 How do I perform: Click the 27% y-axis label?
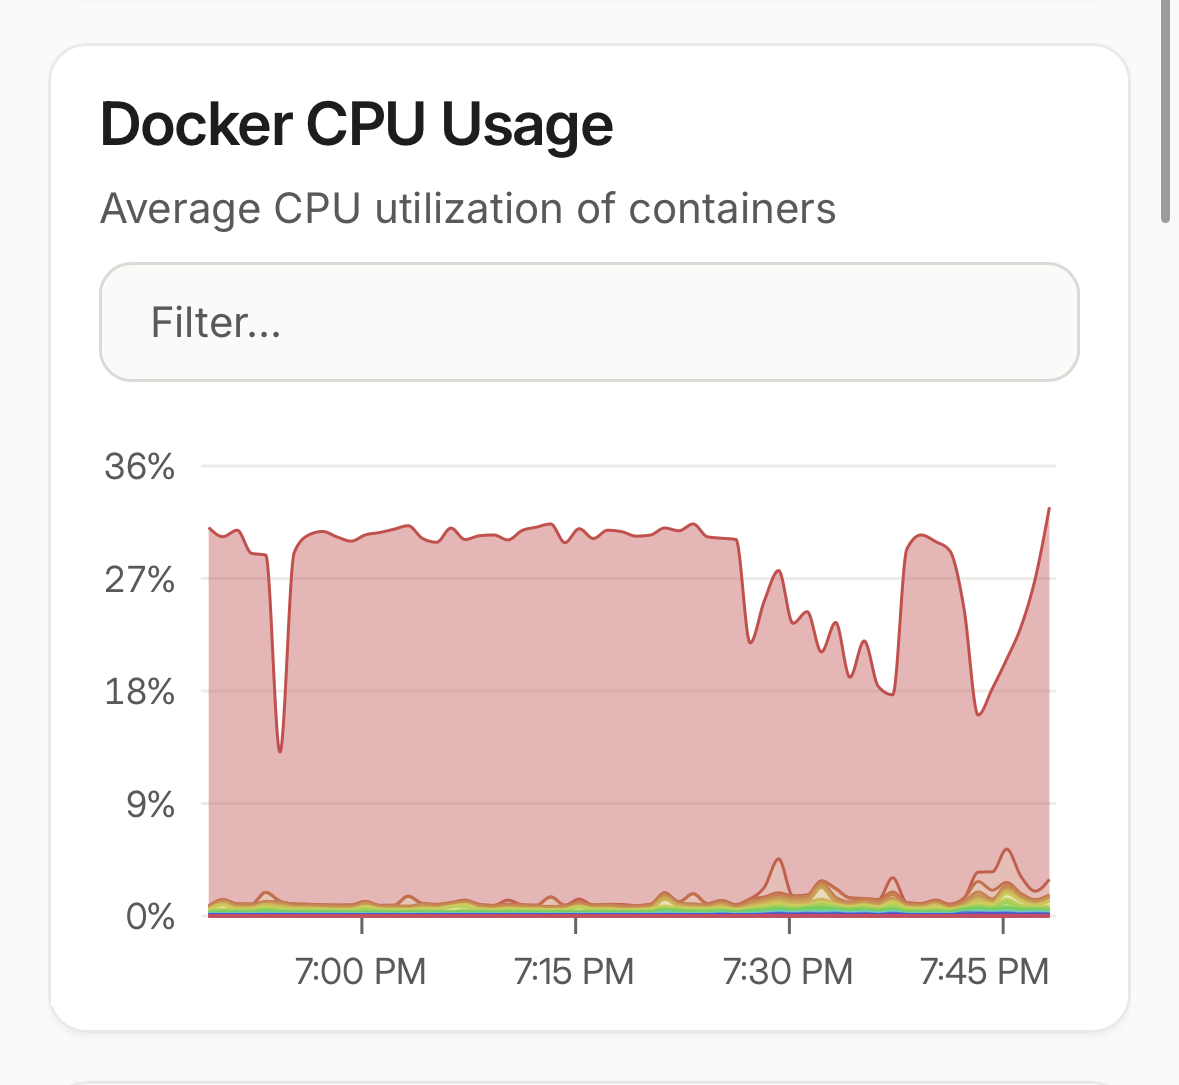[140, 579]
